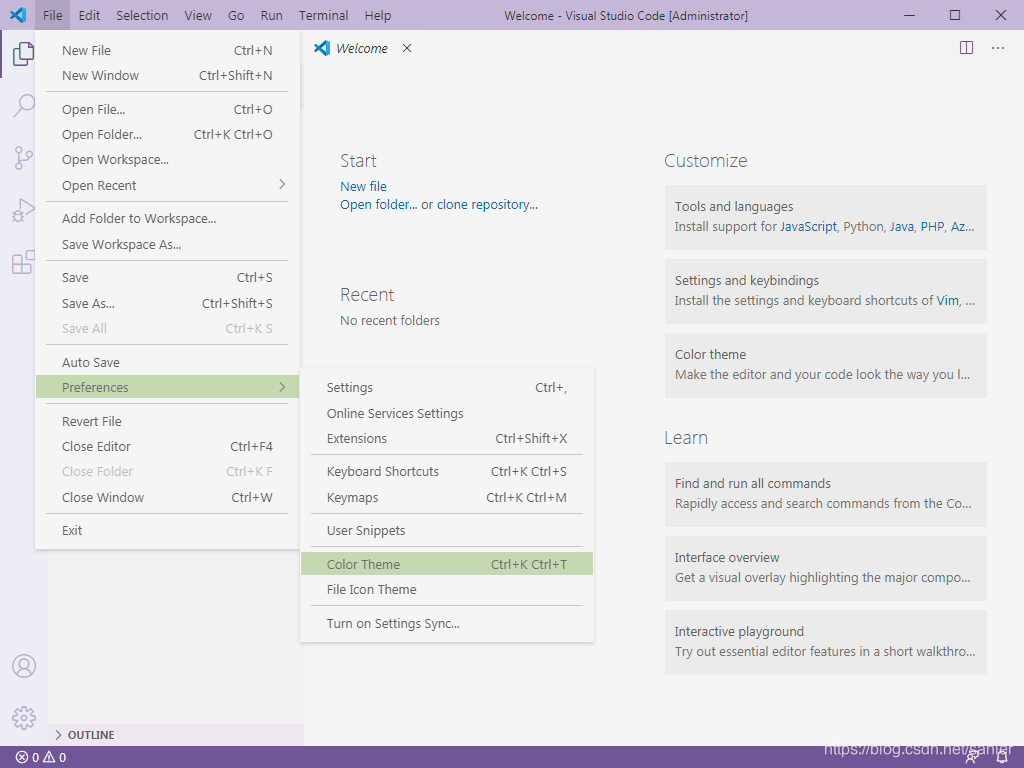This screenshot has height=768, width=1024.
Task: Open the More Actions ellipsis menu
Action: pyautogui.click(x=998, y=48)
